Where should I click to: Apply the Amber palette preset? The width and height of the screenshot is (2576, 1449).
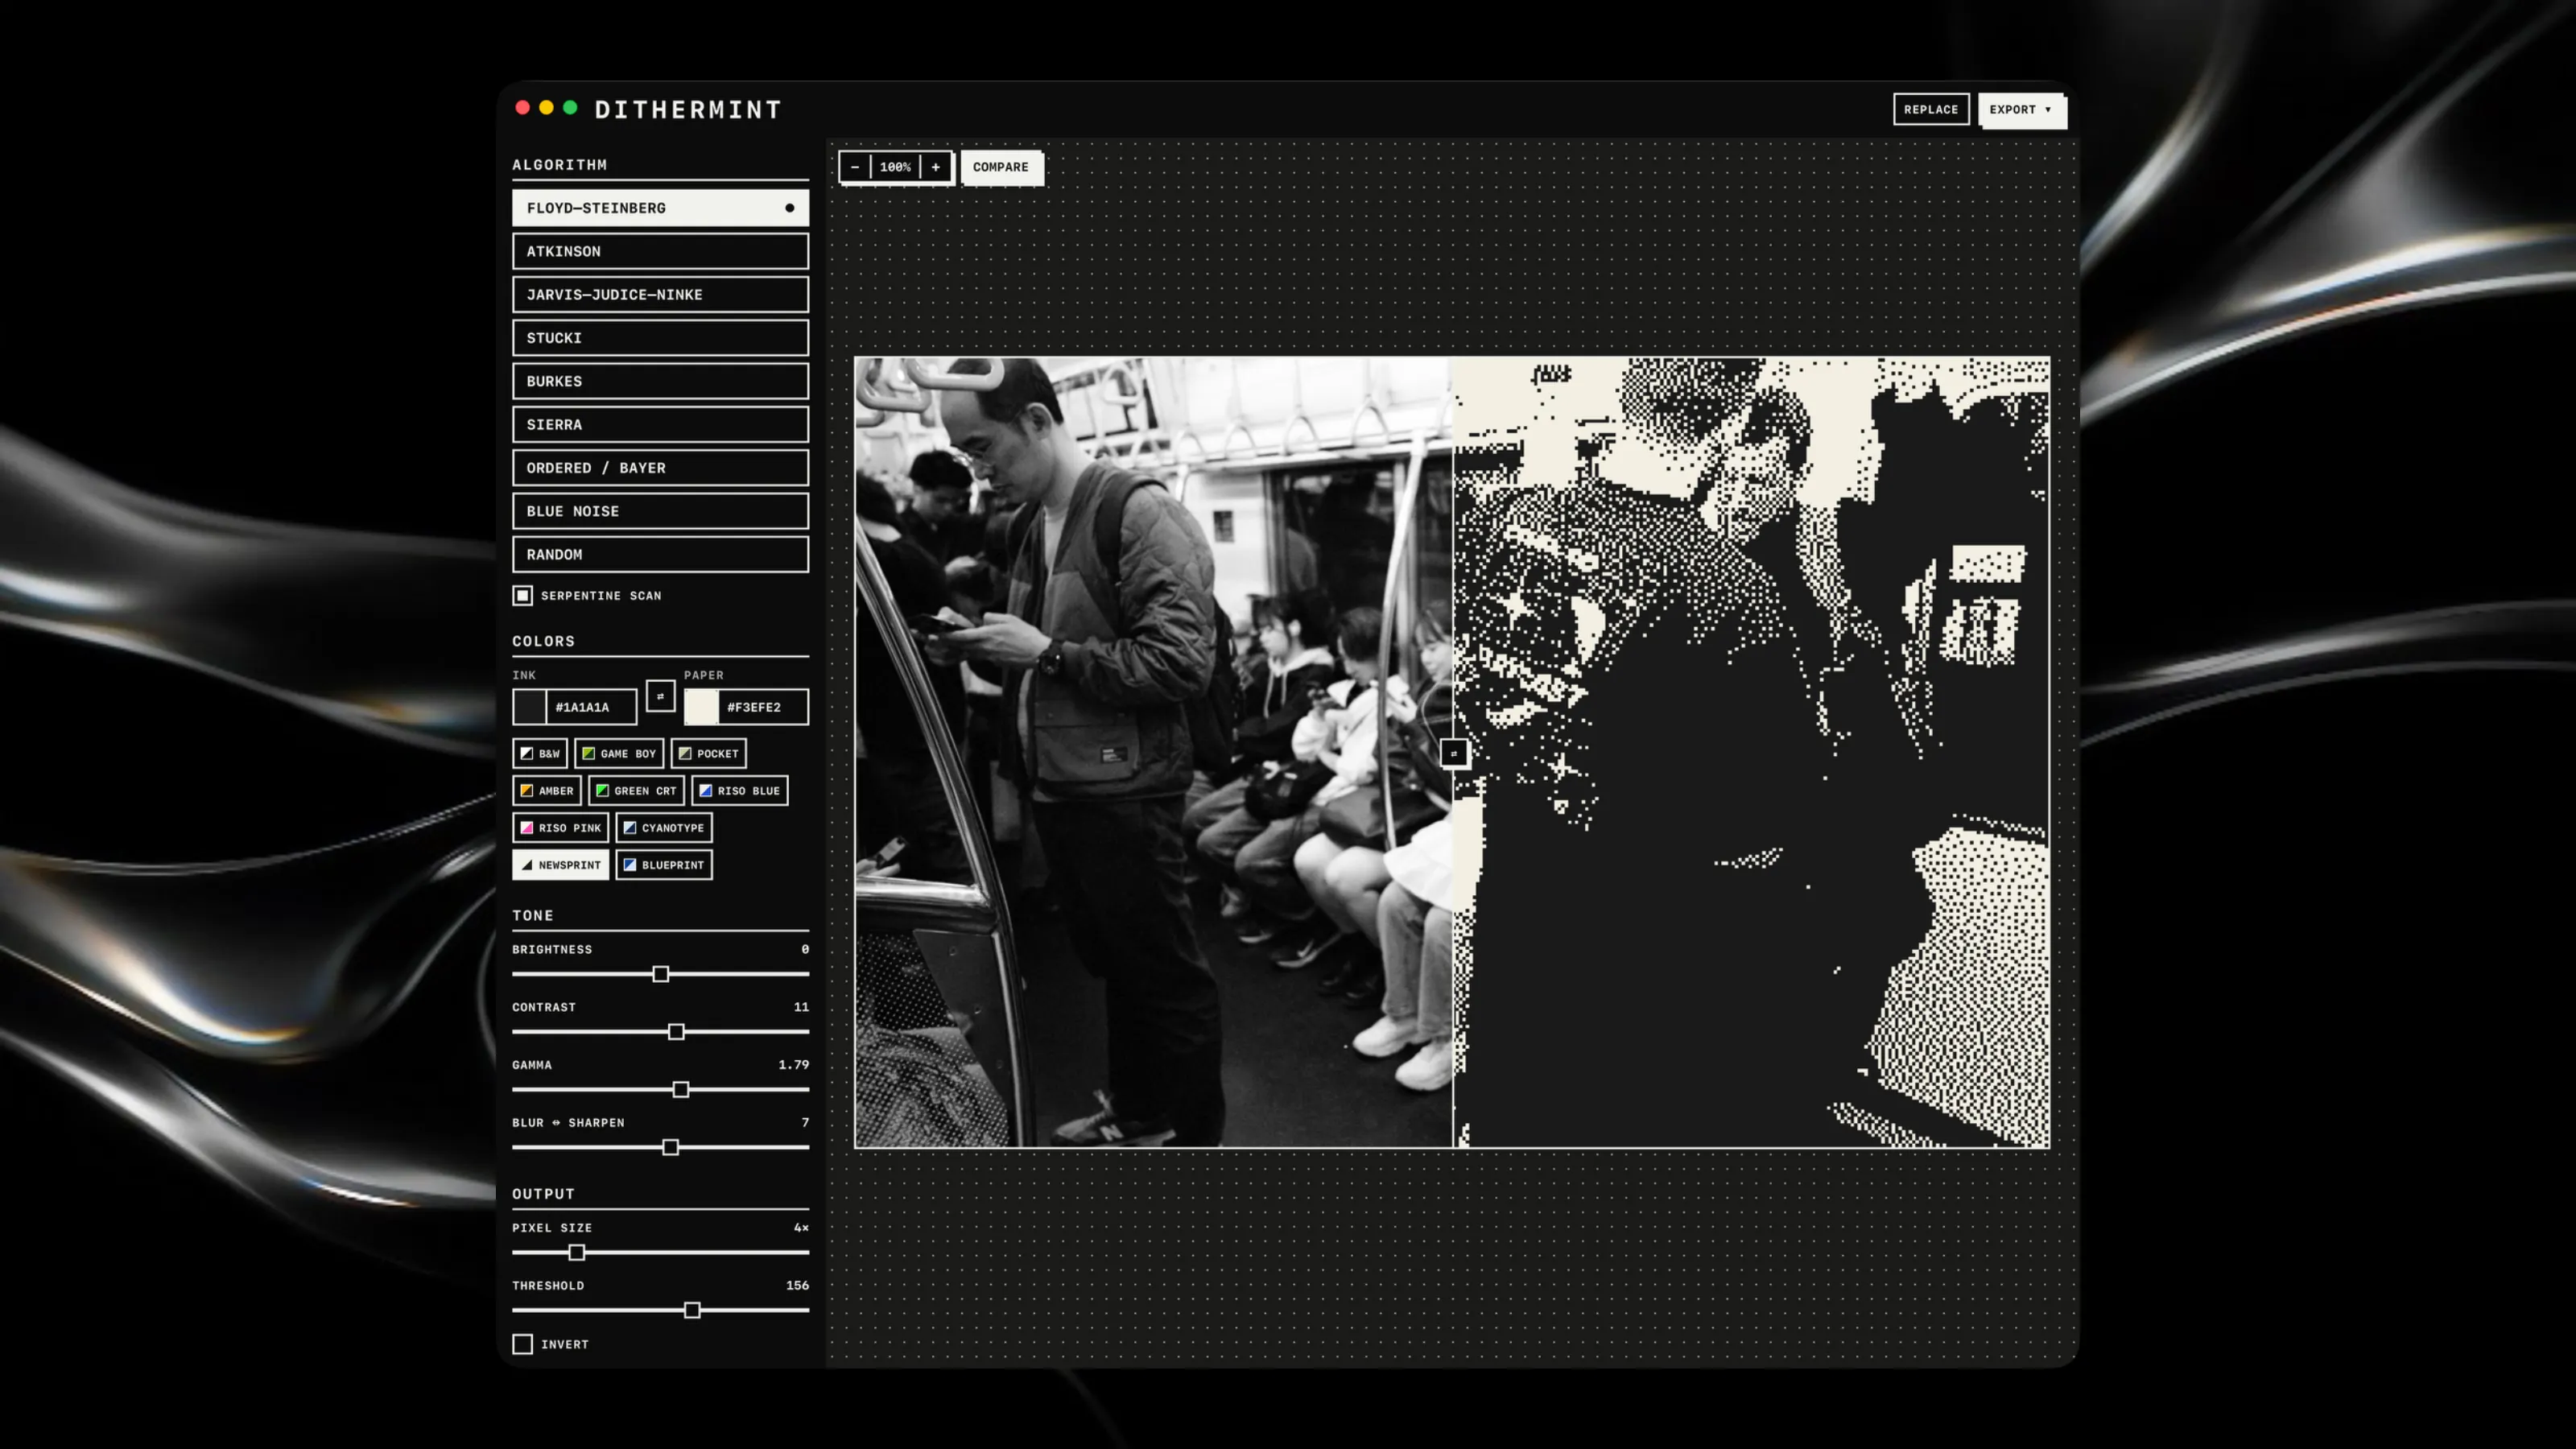[x=547, y=790]
